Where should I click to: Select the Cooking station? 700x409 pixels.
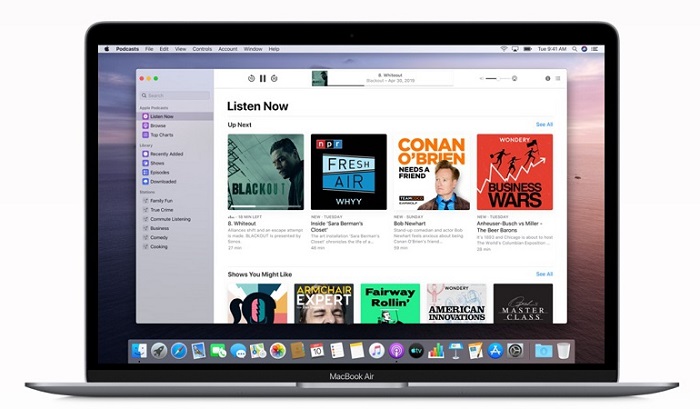(x=175, y=246)
